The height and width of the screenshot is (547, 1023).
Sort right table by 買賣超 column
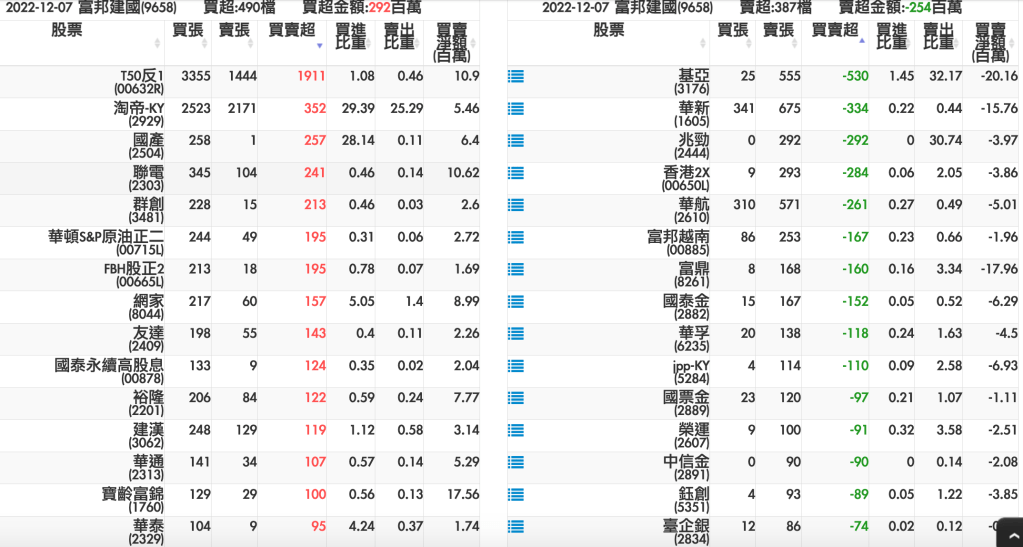pos(838,31)
